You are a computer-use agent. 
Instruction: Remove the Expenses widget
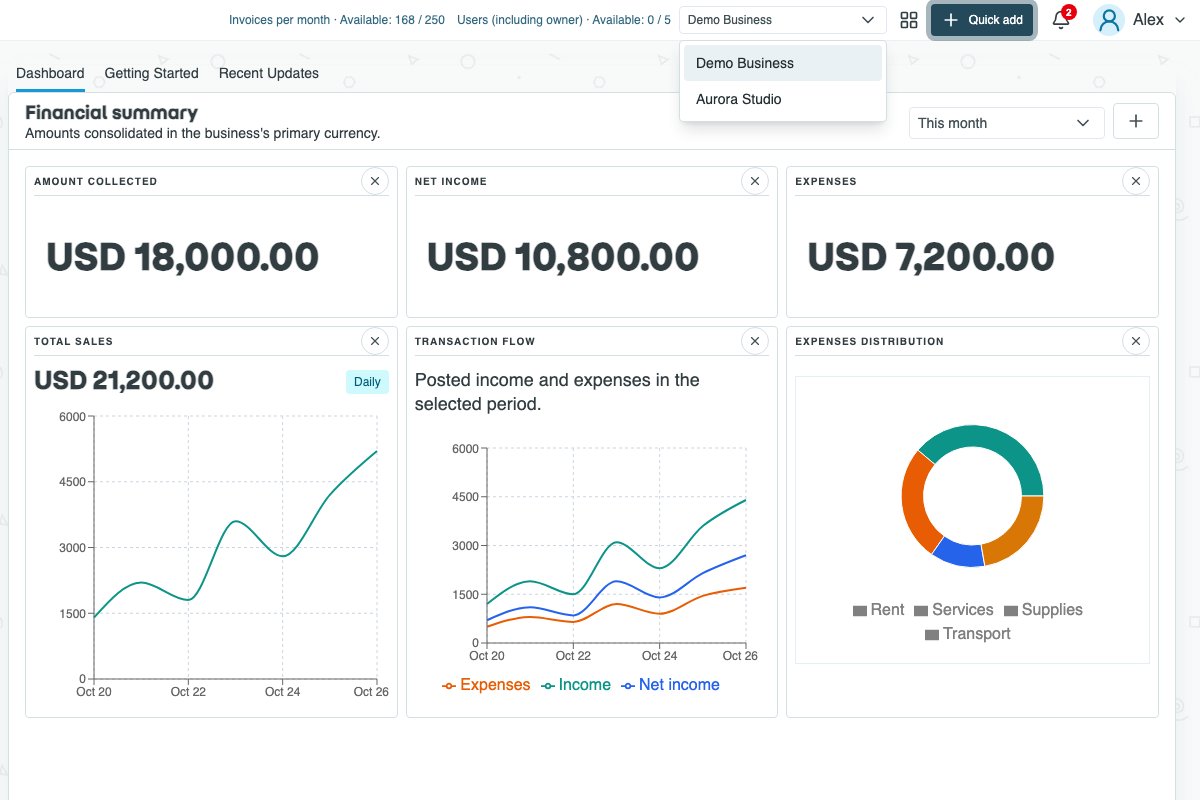pos(1136,181)
